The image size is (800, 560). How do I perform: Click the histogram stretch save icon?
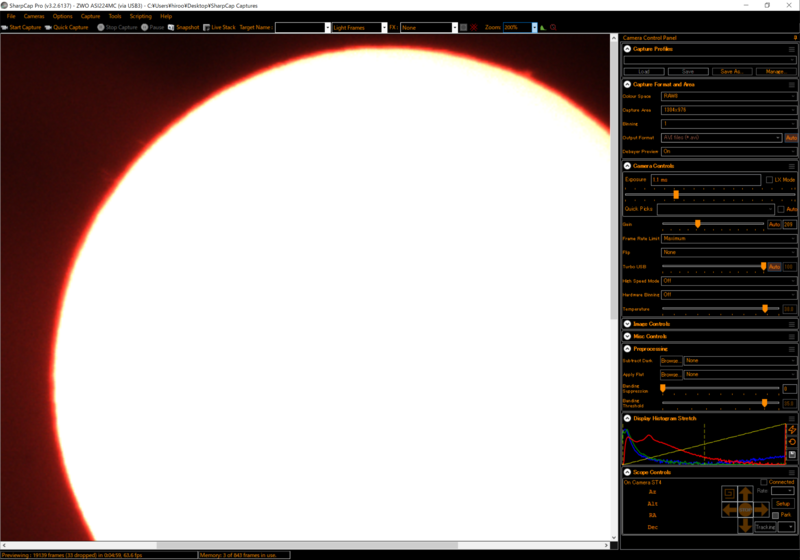coord(792,454)
